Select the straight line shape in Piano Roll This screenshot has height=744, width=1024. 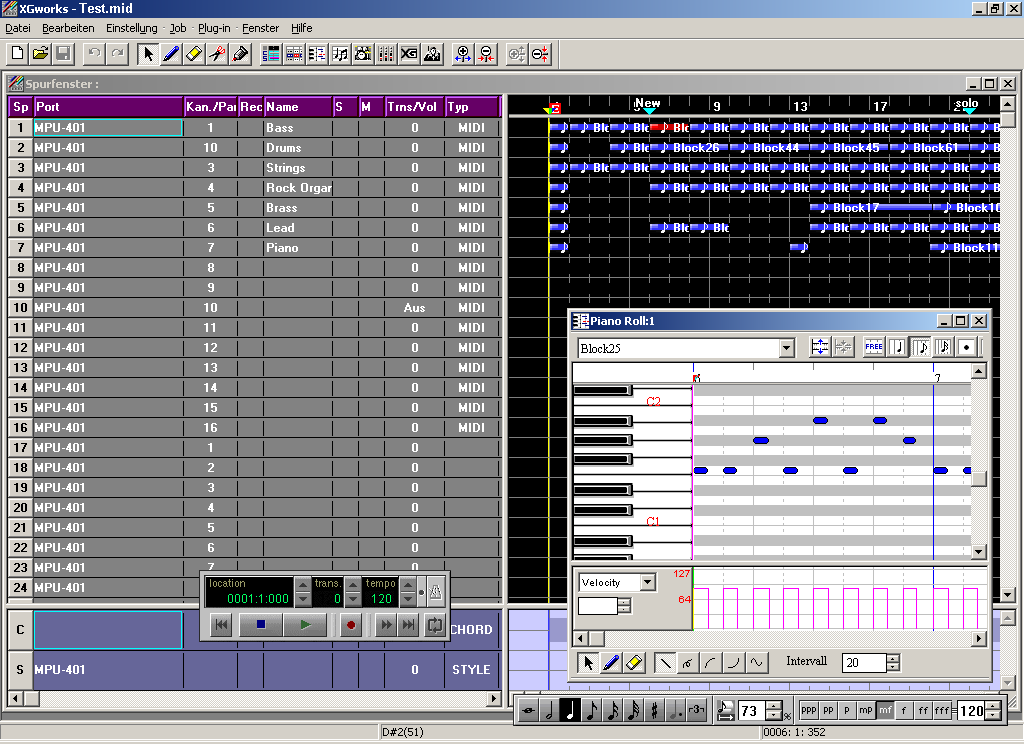coord(665,663)
